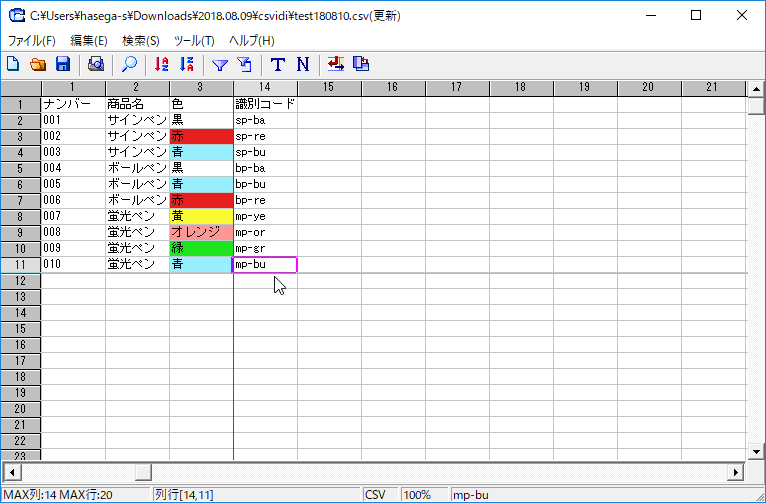Click horizontal scrollbar right arrow
This screenshot has width=766, height=503.
click(735, 472)
